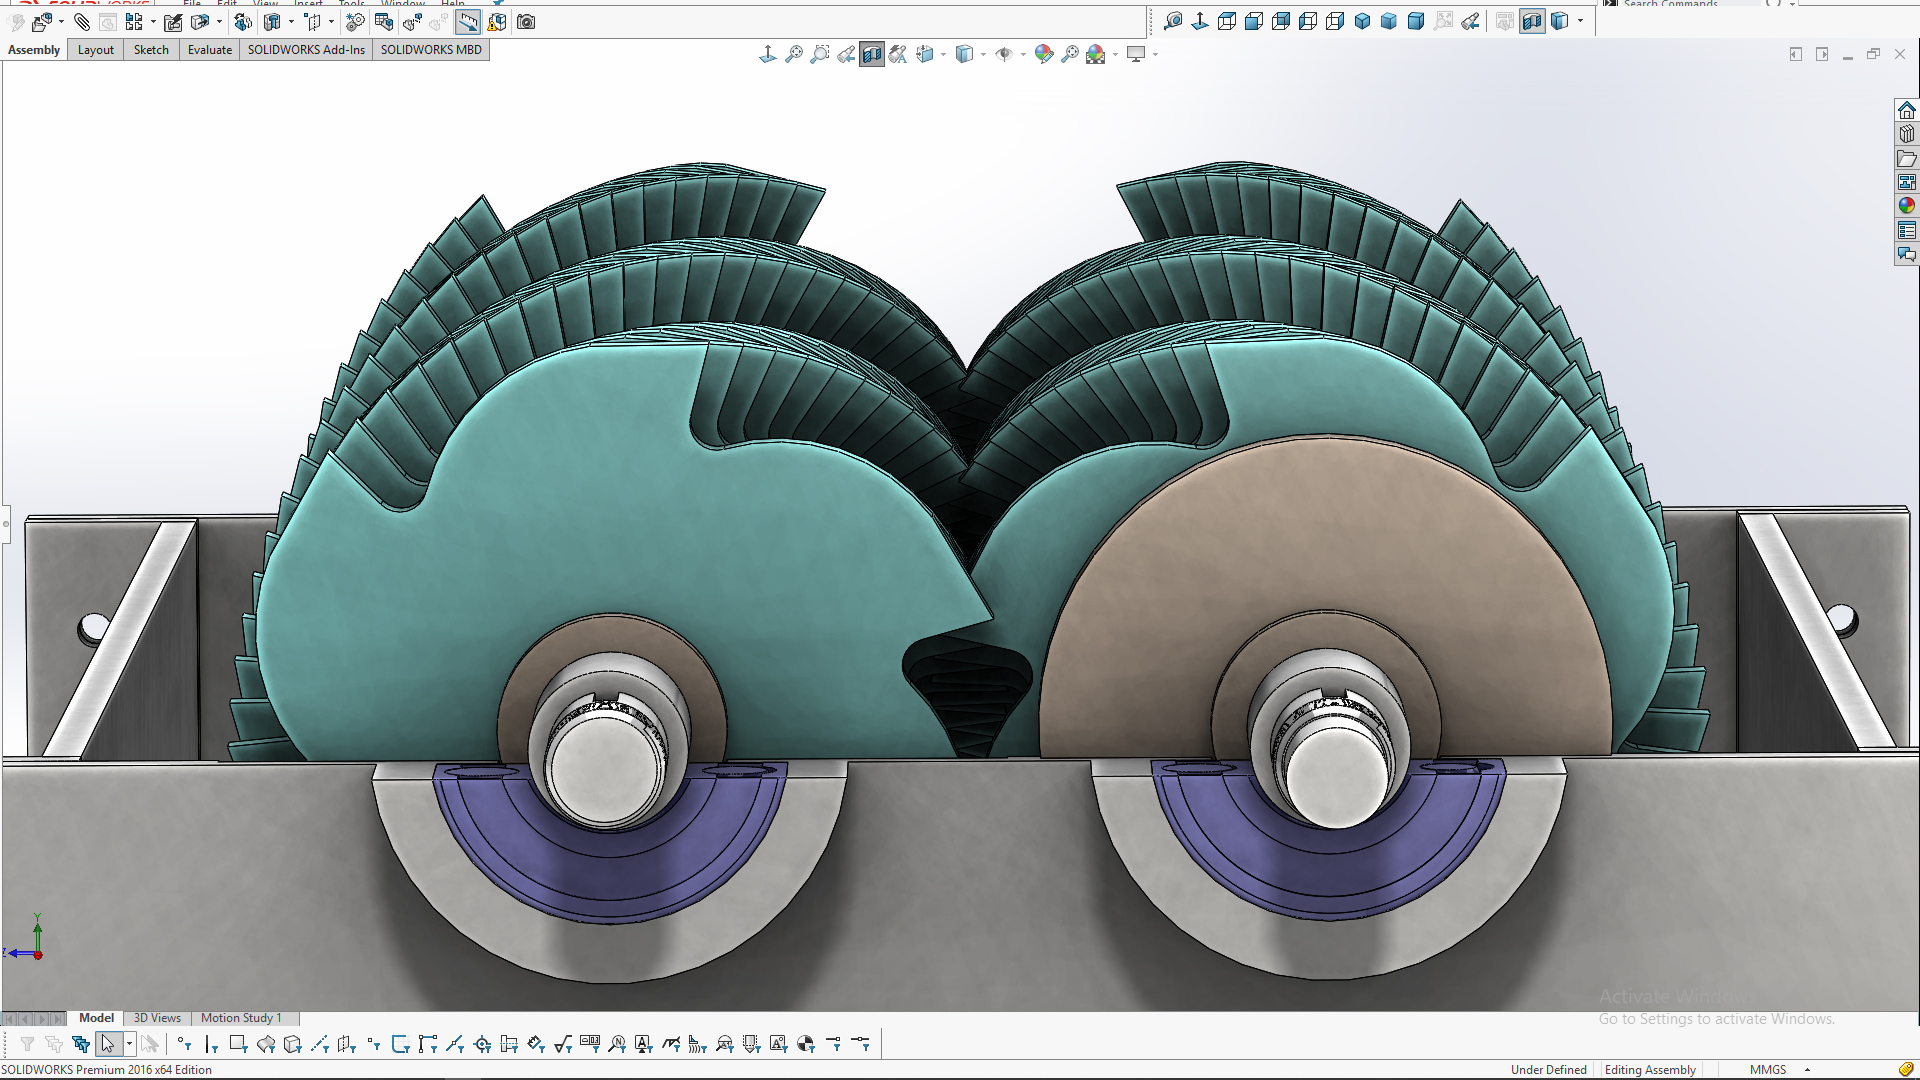Toggle Instant3D in assembly toolbar

[x=468, y=22]
